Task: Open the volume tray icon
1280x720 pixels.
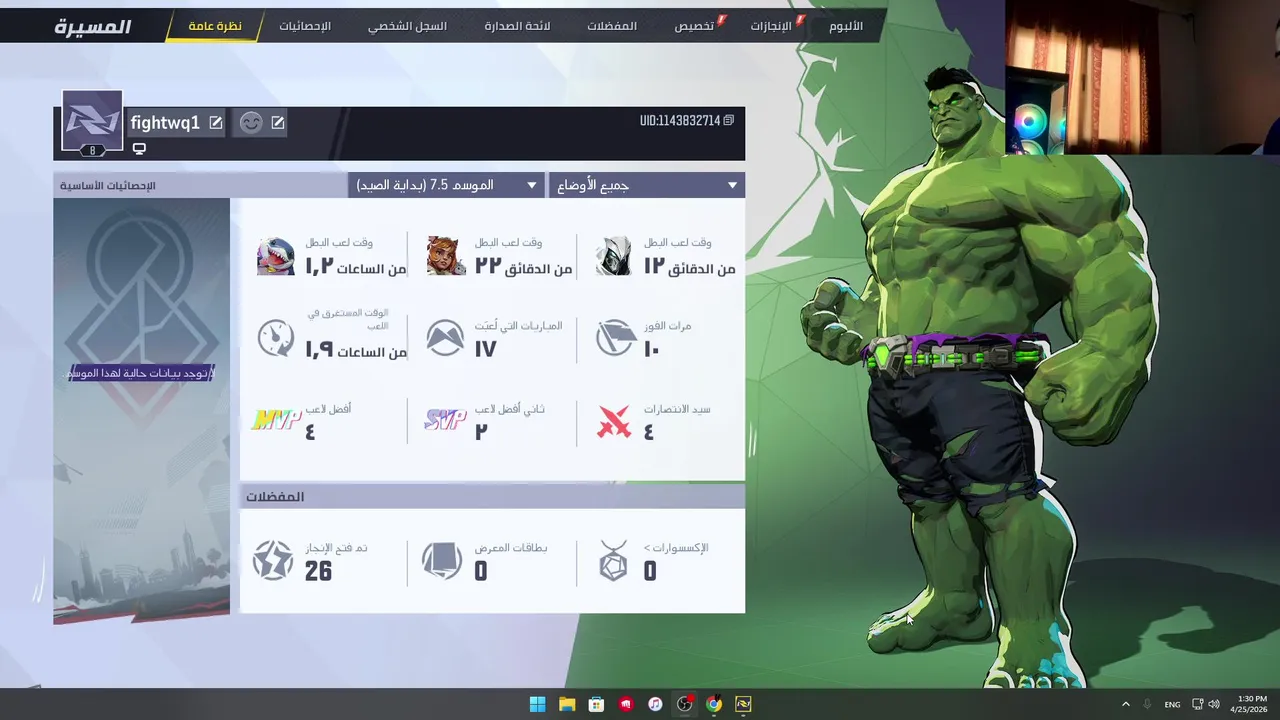Action: point(1214,704)
